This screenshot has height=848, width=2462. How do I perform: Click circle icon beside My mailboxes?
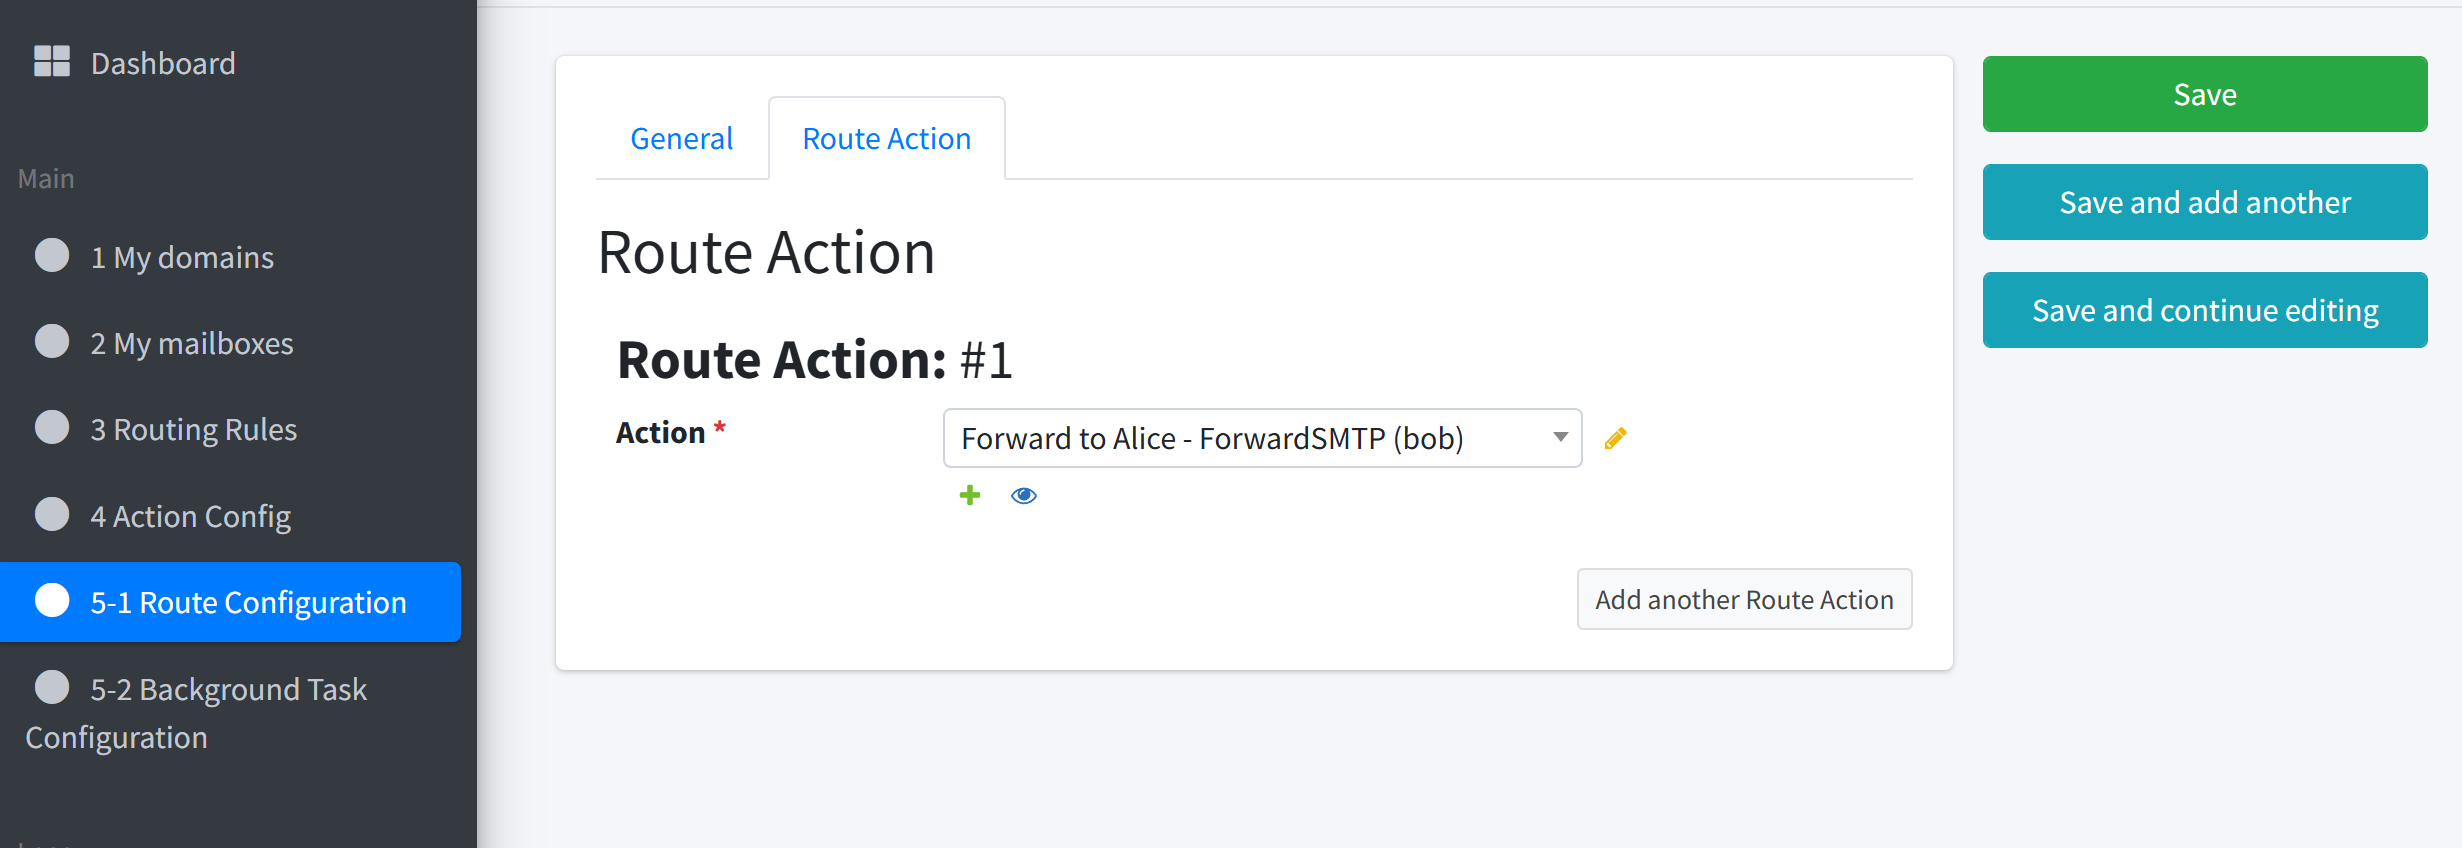[x=52, y=341]
